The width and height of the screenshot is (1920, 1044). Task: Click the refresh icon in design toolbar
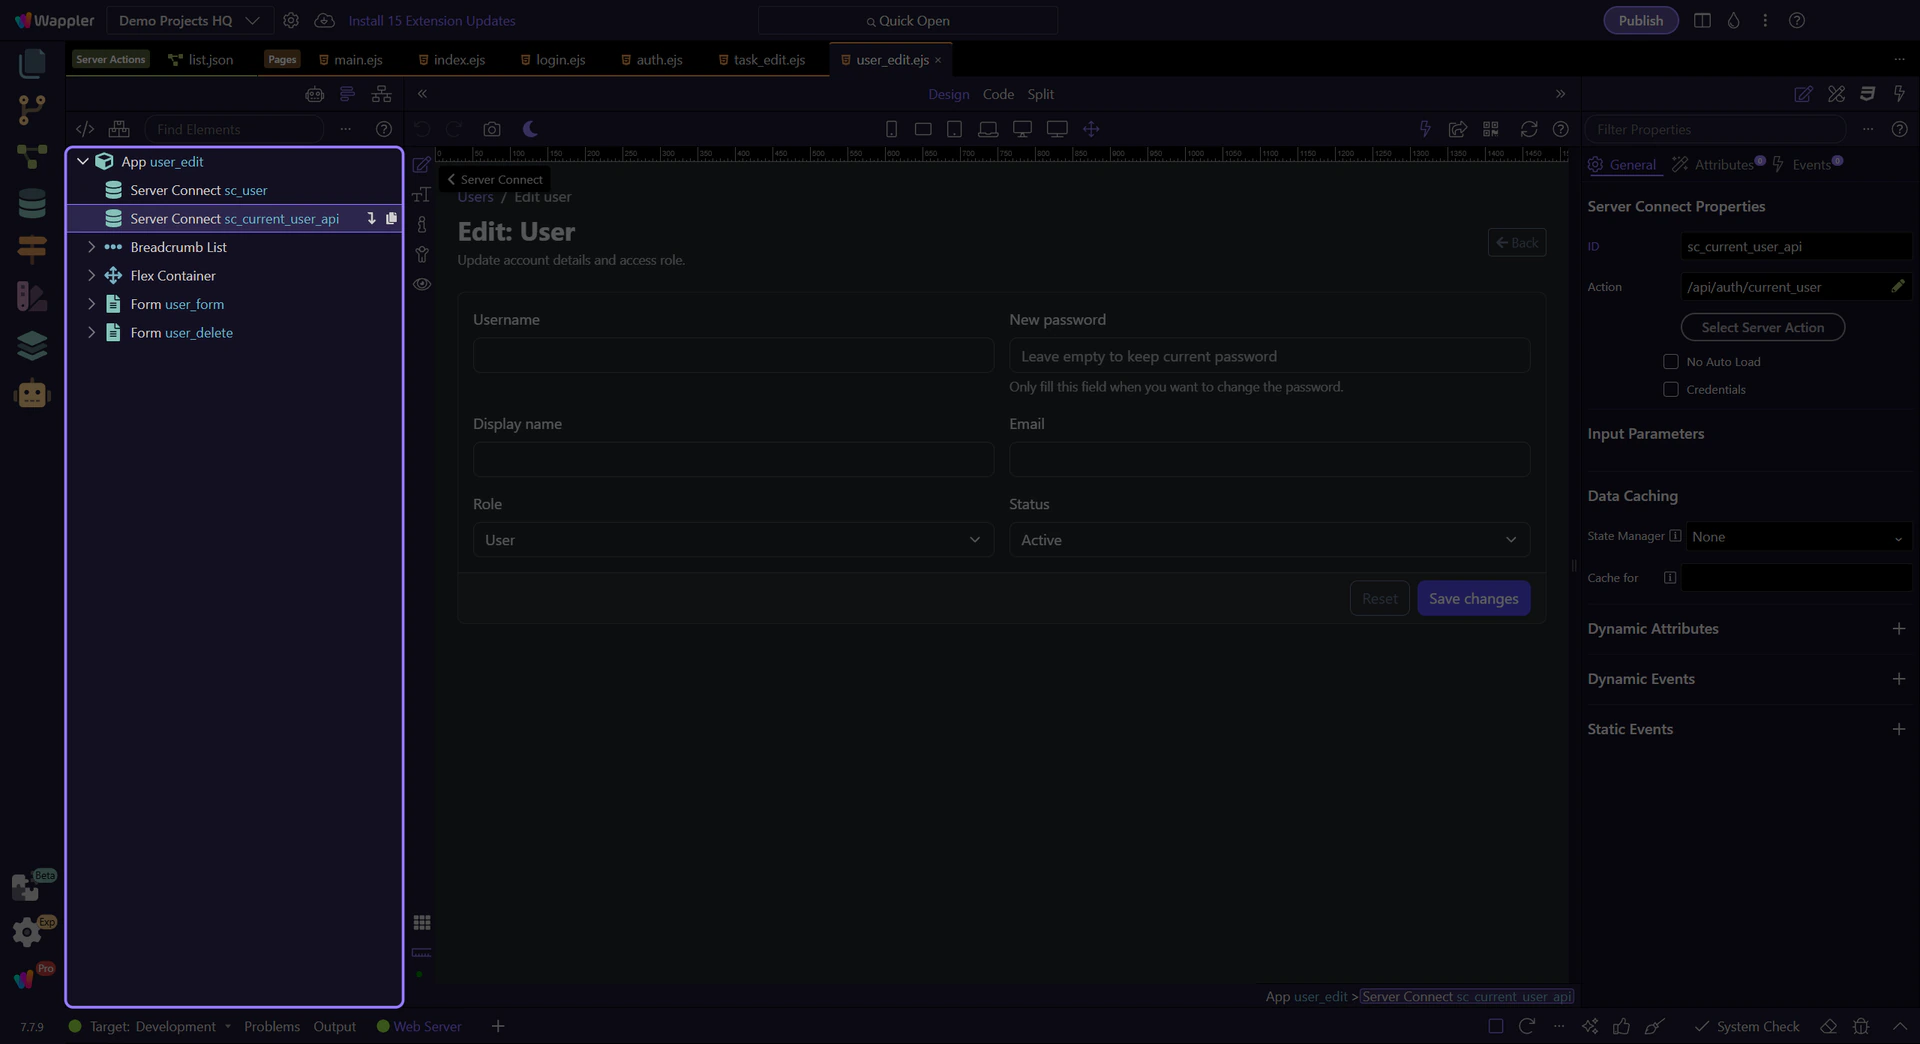pyautogui.click(x=1528, y=129)
